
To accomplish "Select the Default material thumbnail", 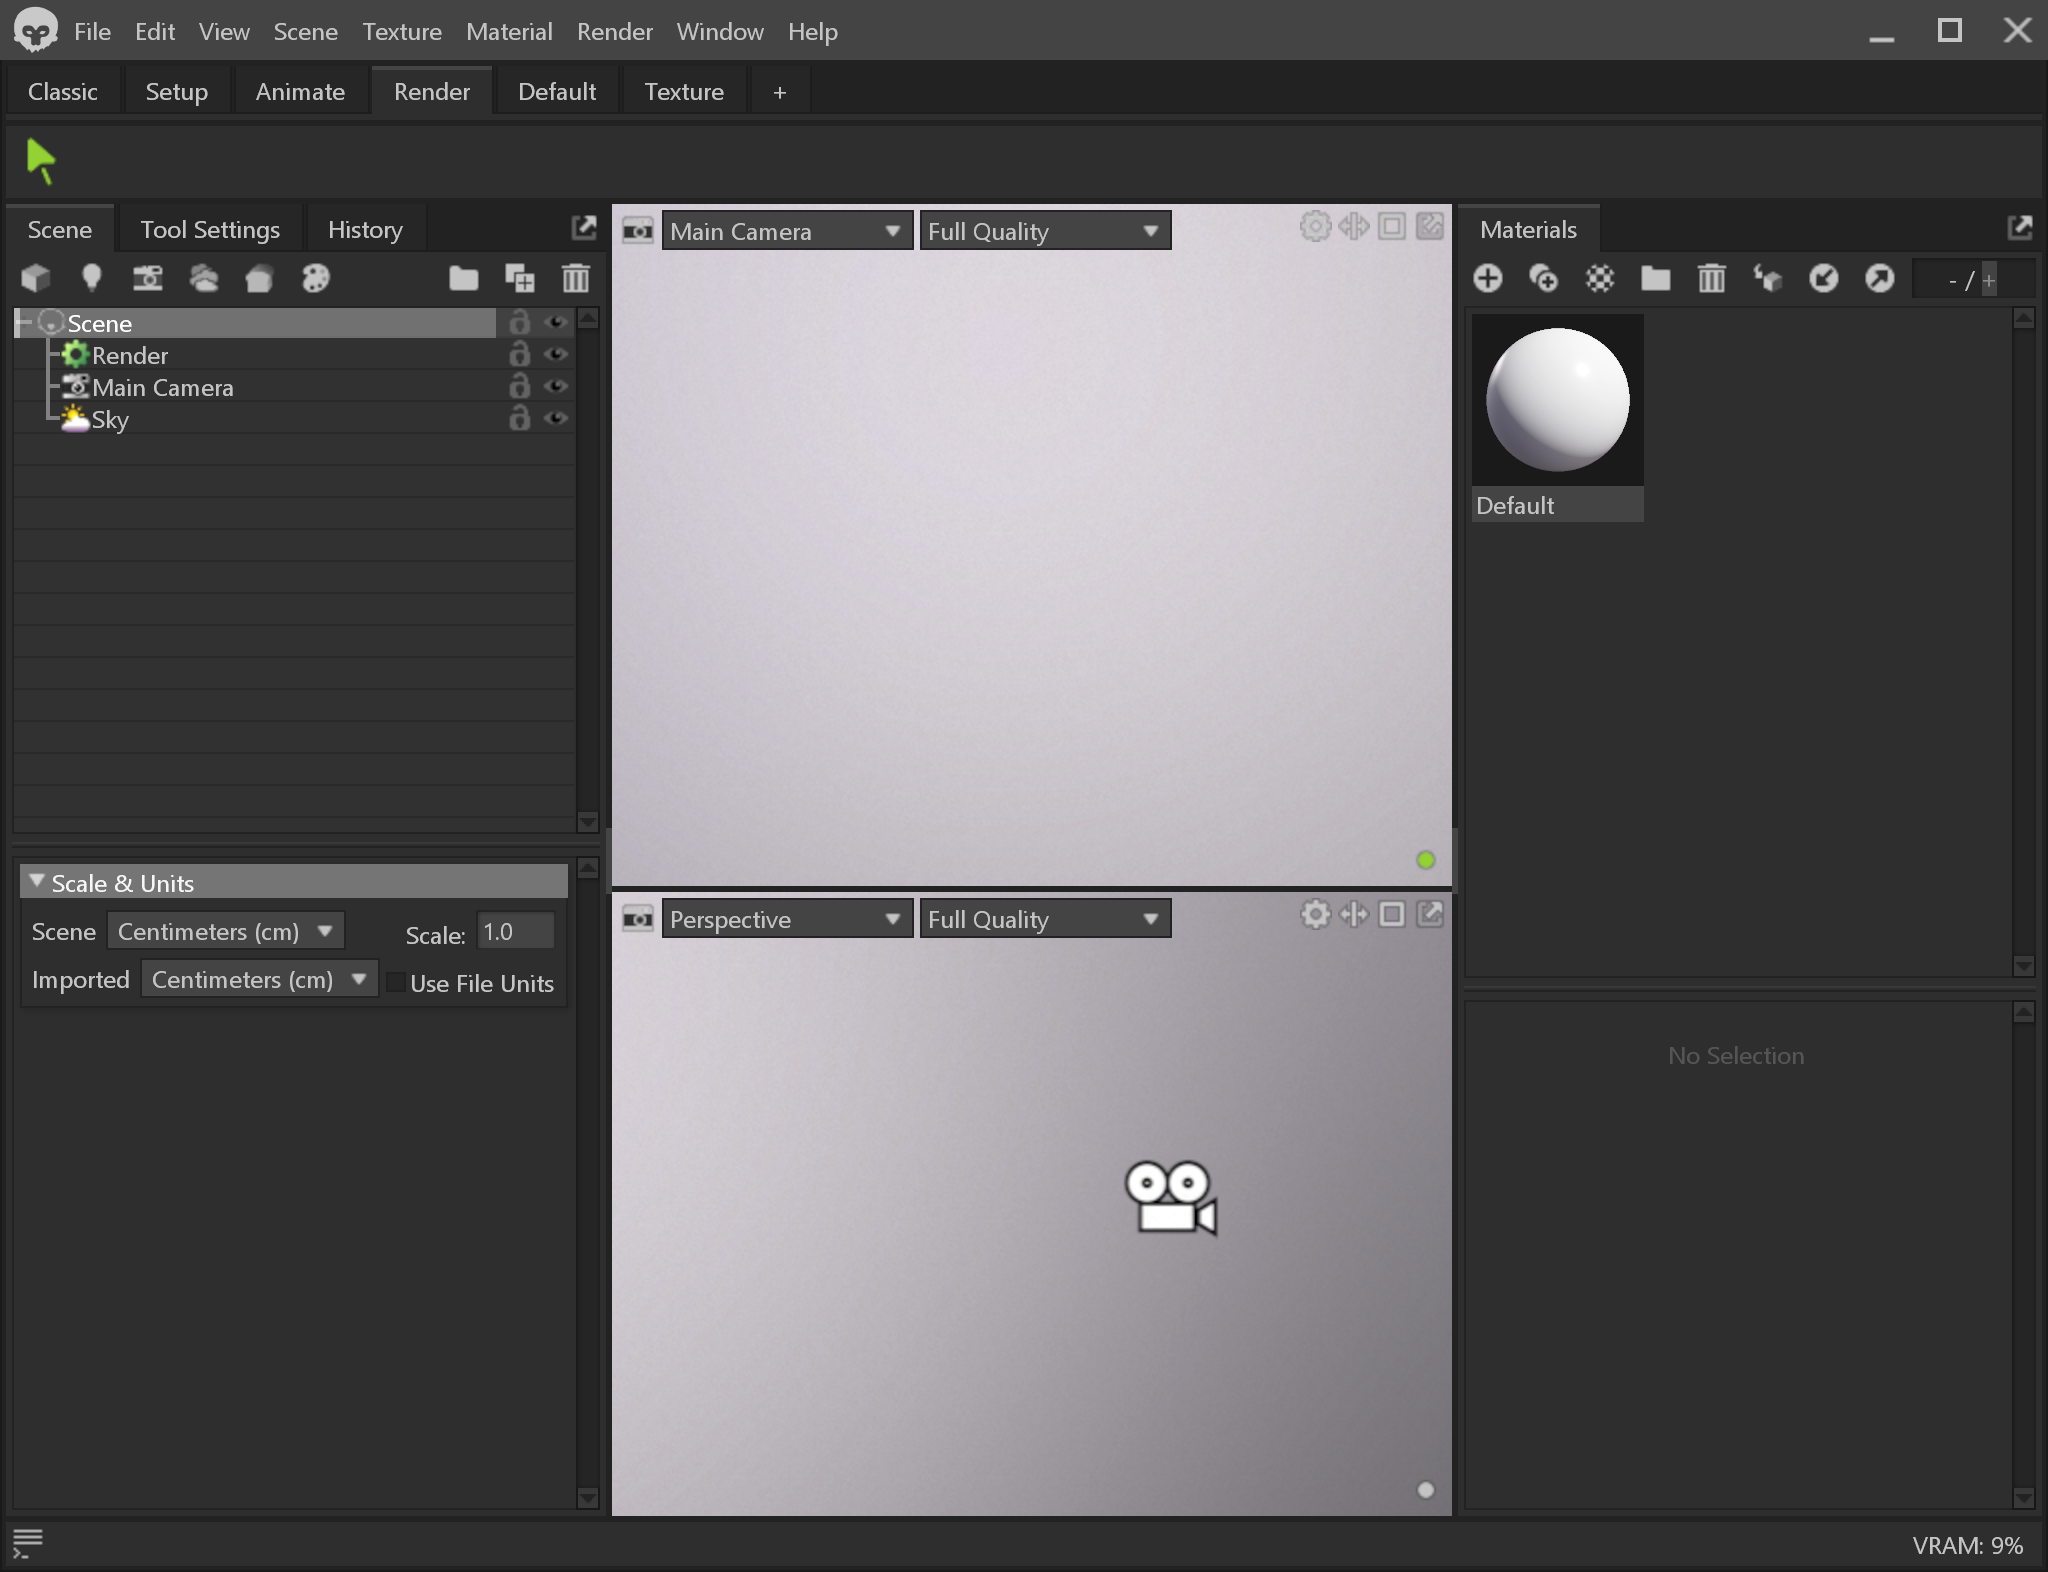I will [x=1557, y=401].
